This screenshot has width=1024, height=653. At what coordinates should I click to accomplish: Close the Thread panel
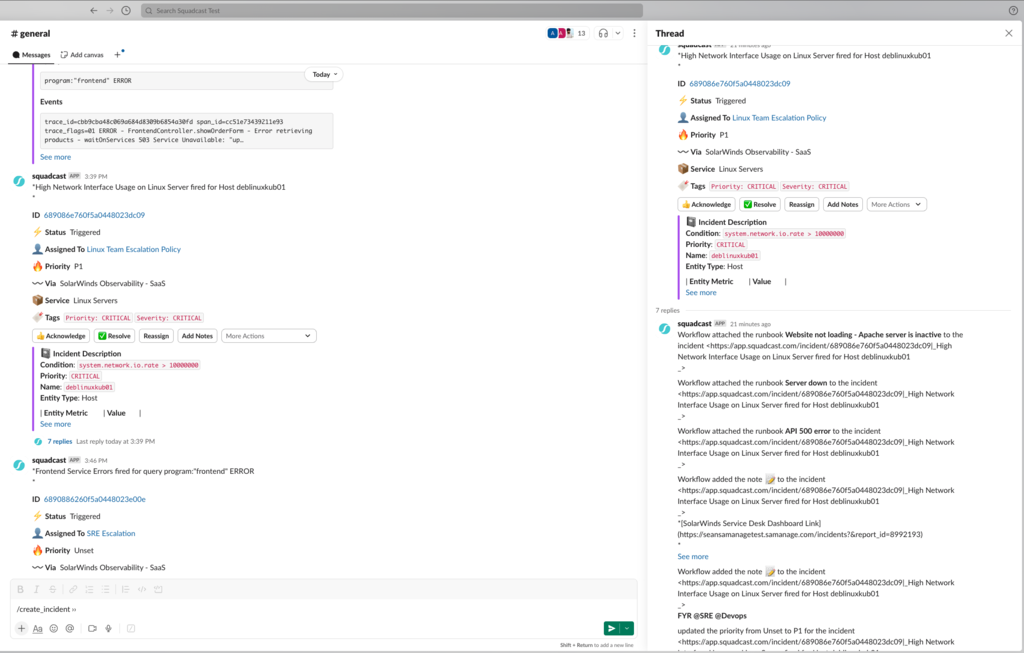[1008, 33]
